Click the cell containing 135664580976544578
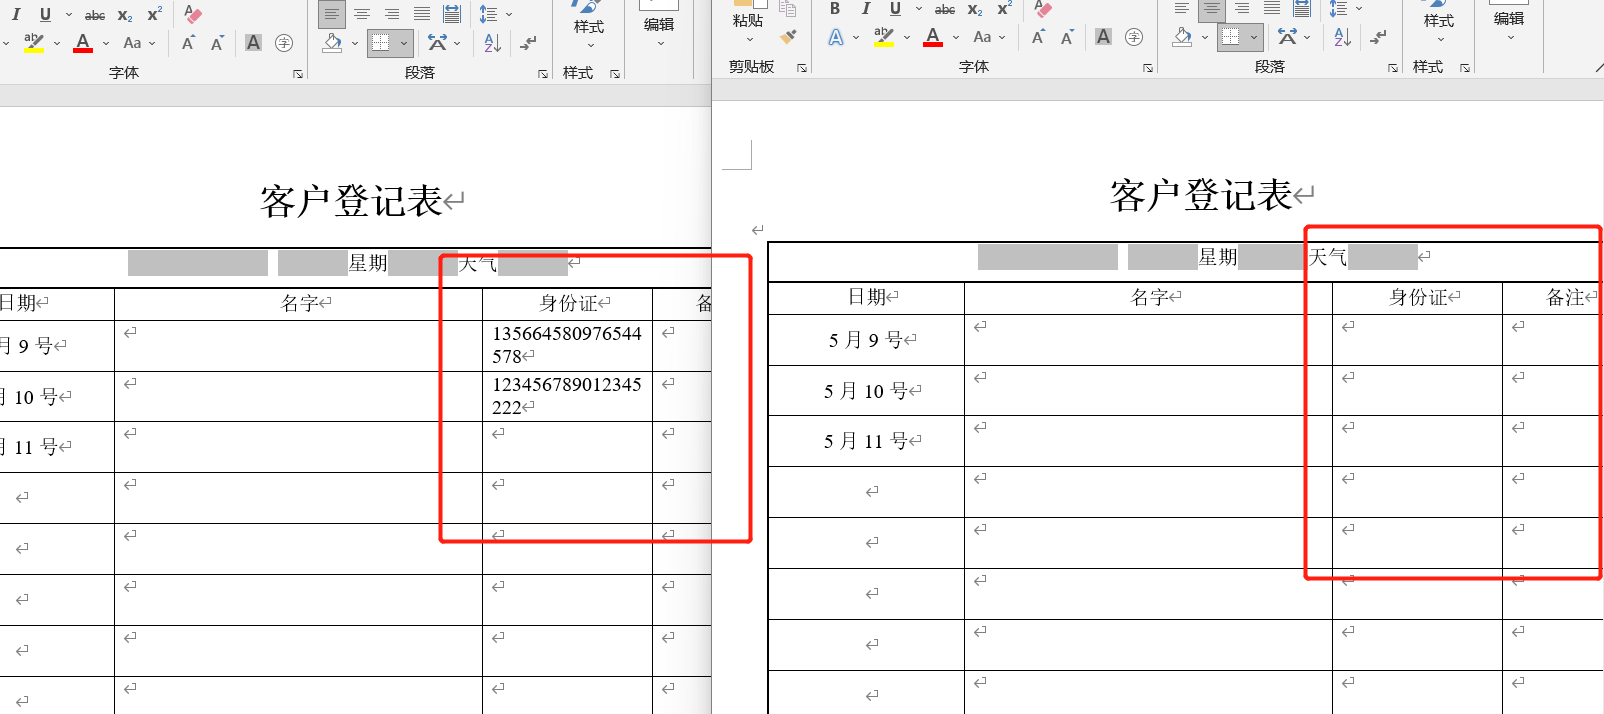Image resolution: width=1604 pixels, height=714 pixels. point(566,345)
